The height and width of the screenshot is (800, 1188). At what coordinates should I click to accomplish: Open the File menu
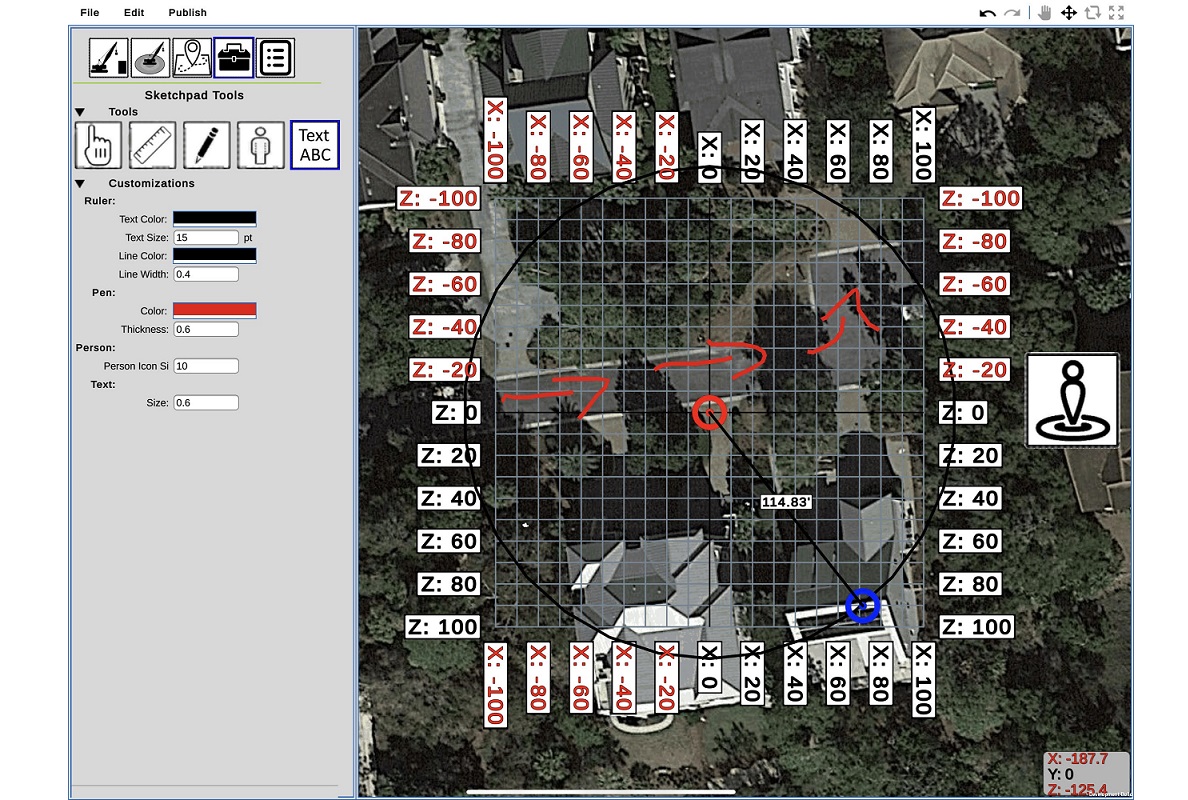tap(89, 13)
